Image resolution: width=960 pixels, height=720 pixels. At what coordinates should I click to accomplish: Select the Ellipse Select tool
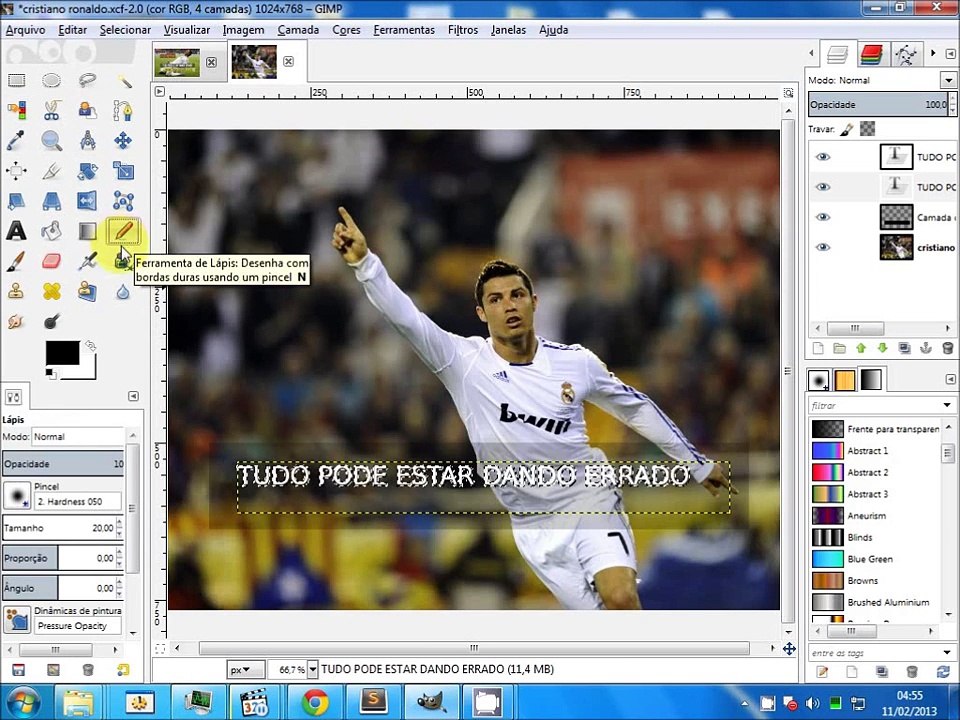click(51, 80)
